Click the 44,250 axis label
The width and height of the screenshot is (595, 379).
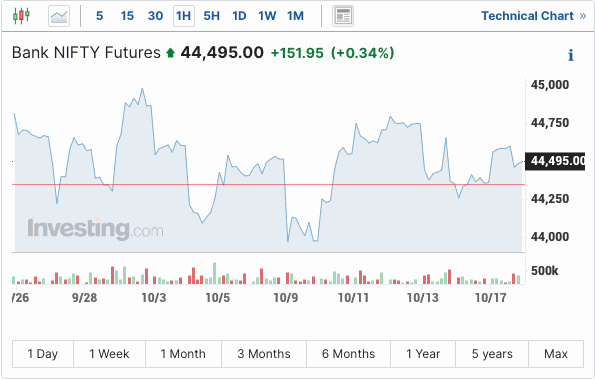[550, 199]
